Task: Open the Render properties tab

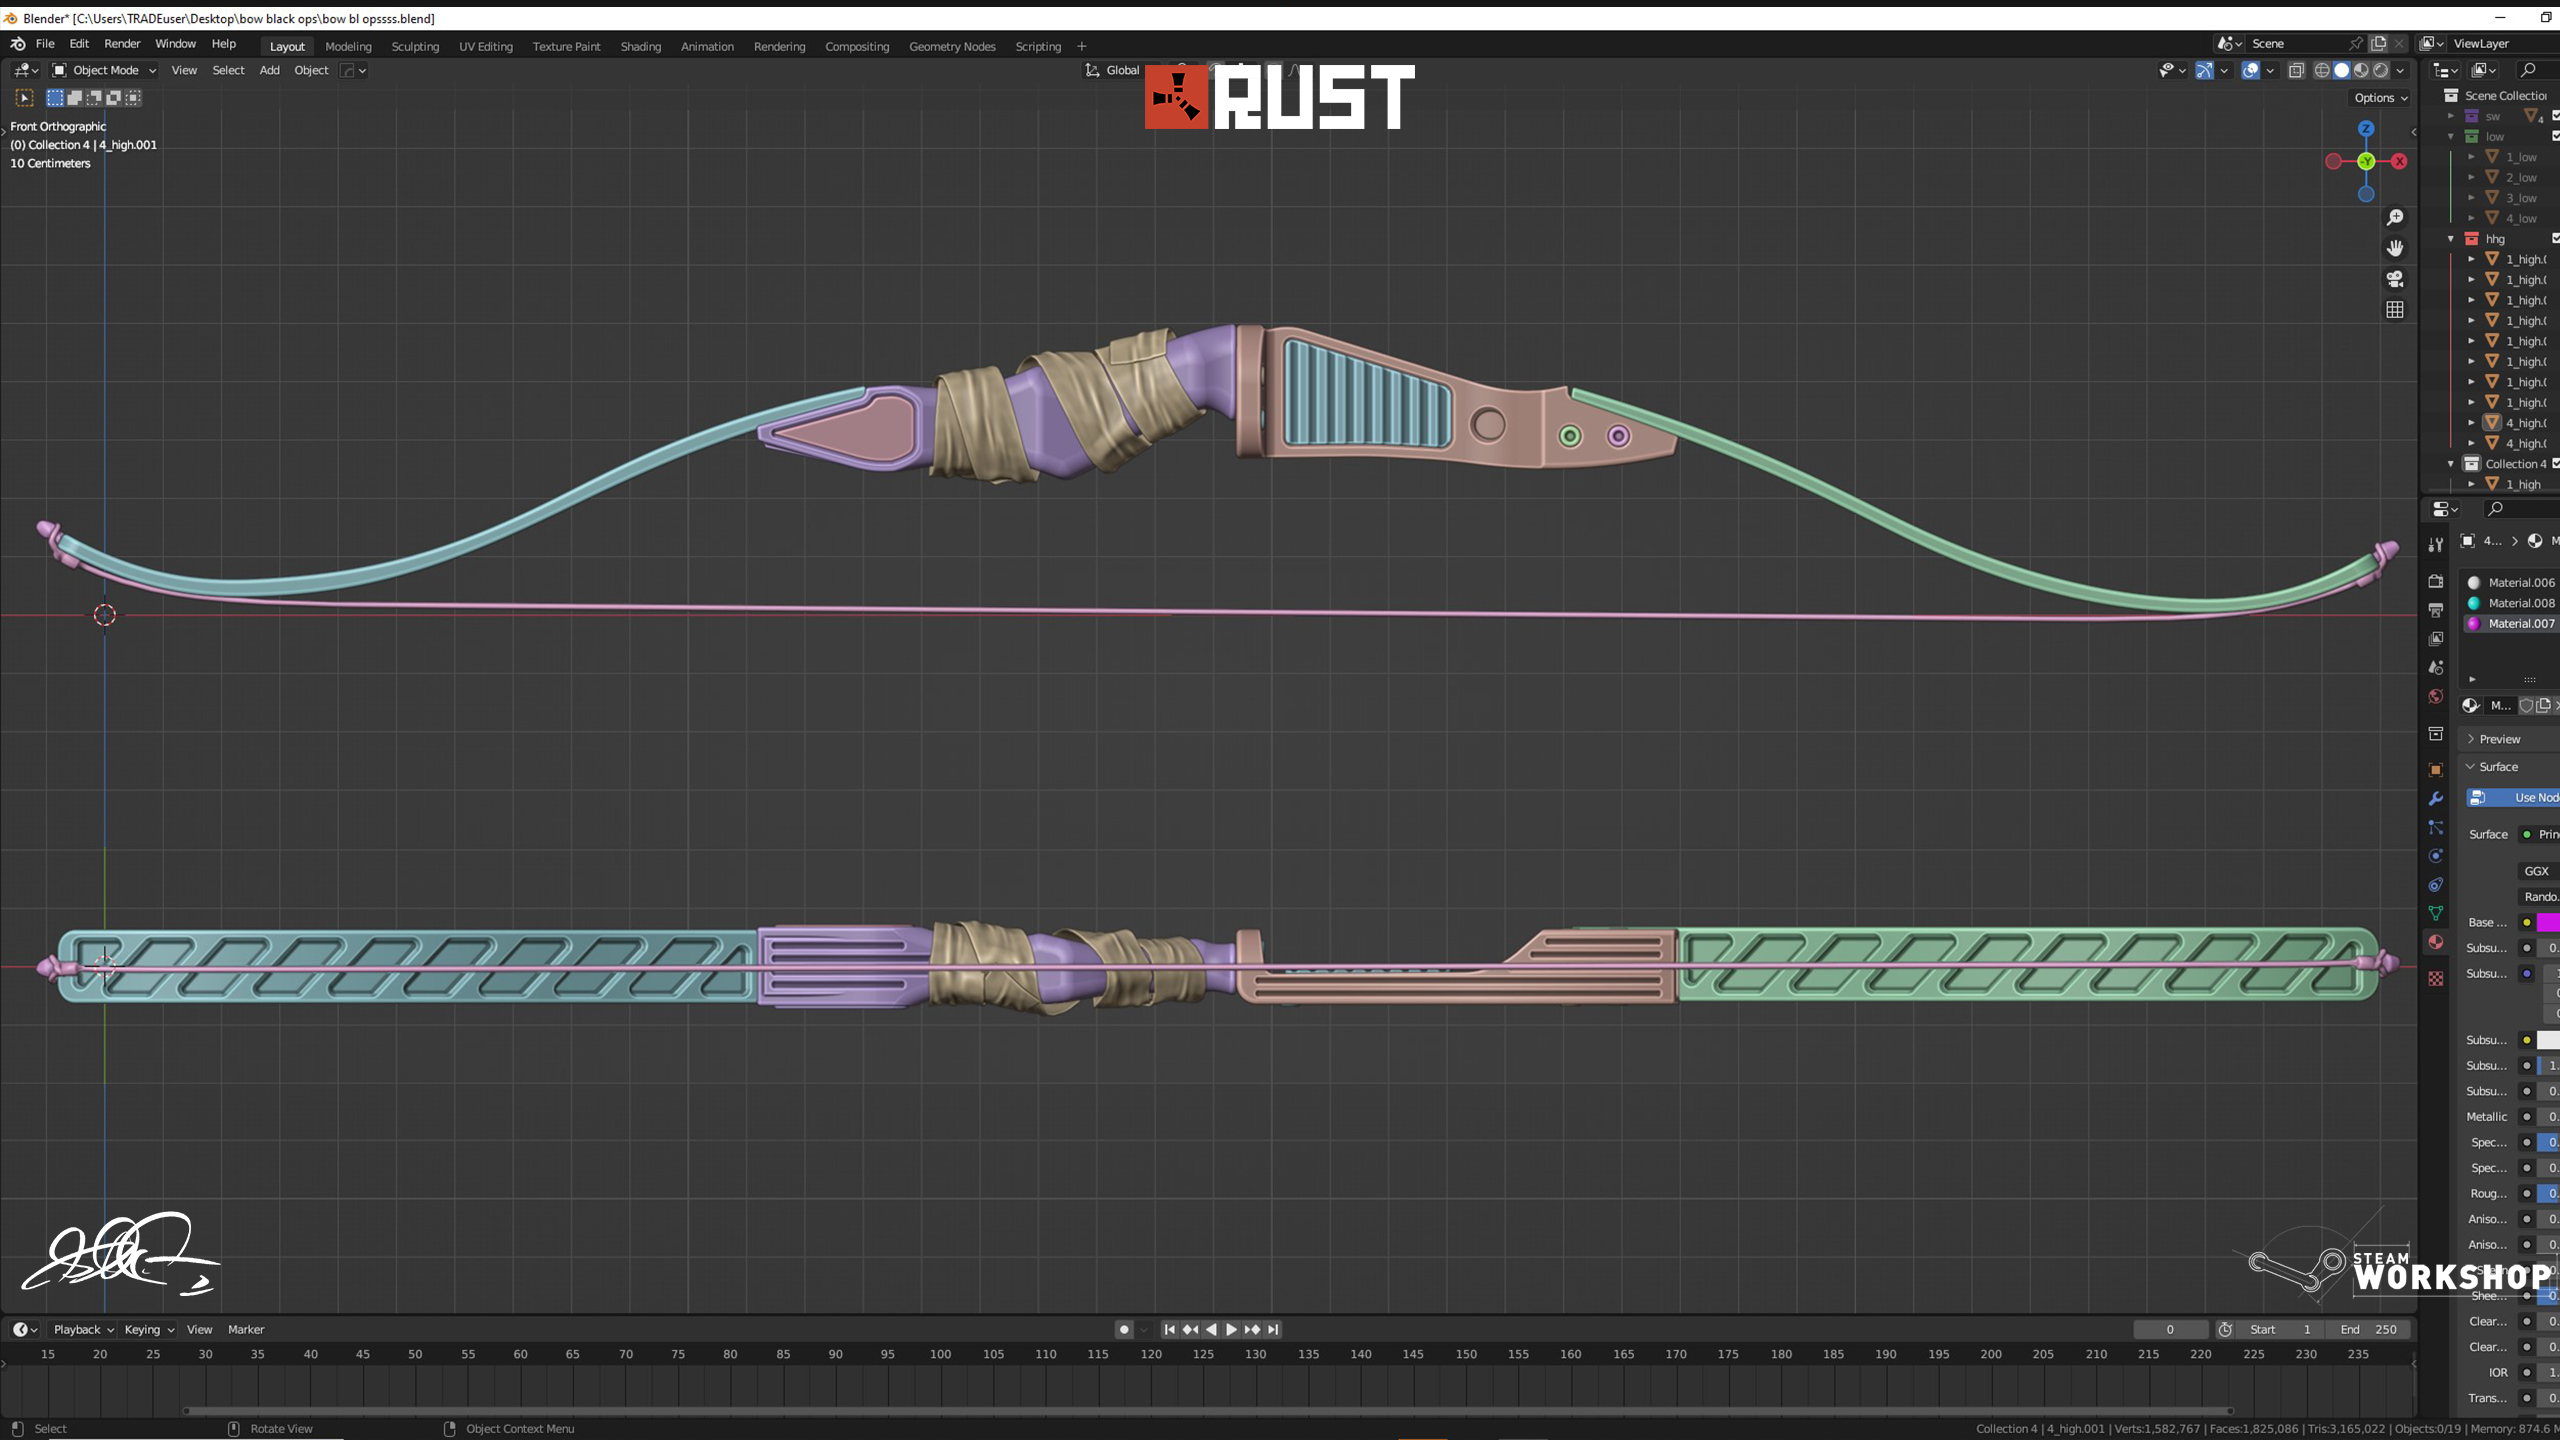Action: pos(2436,581)
